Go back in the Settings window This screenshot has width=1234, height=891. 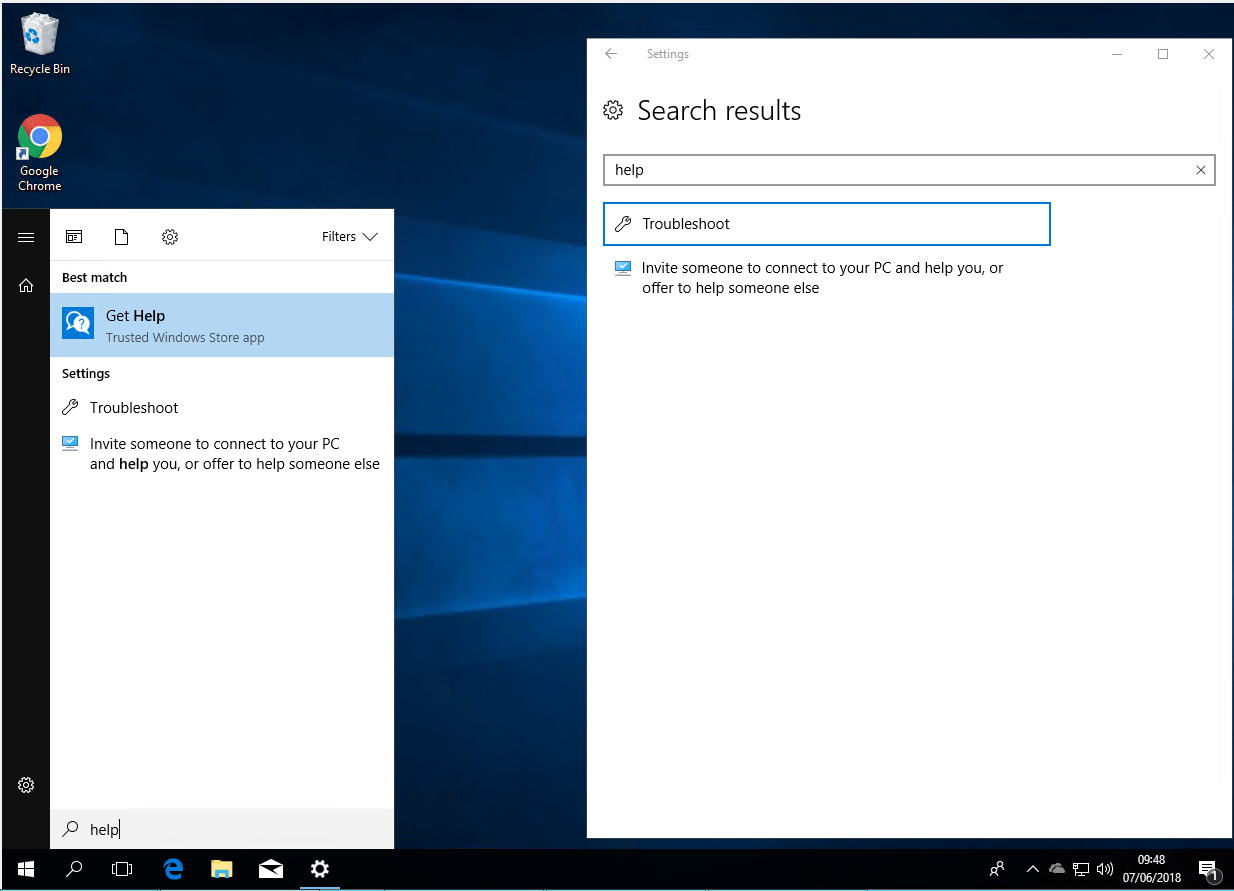(x=611, y=54)
